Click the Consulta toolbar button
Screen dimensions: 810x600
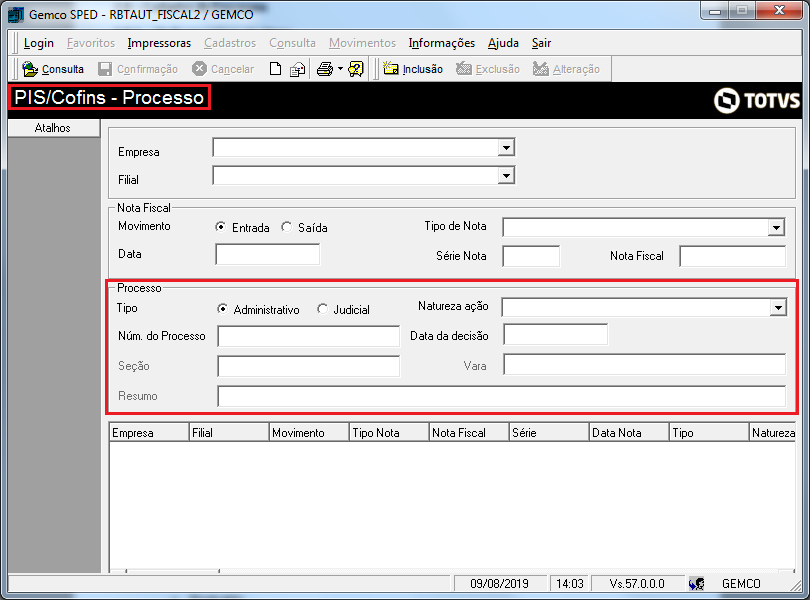[x=53, y=69]
